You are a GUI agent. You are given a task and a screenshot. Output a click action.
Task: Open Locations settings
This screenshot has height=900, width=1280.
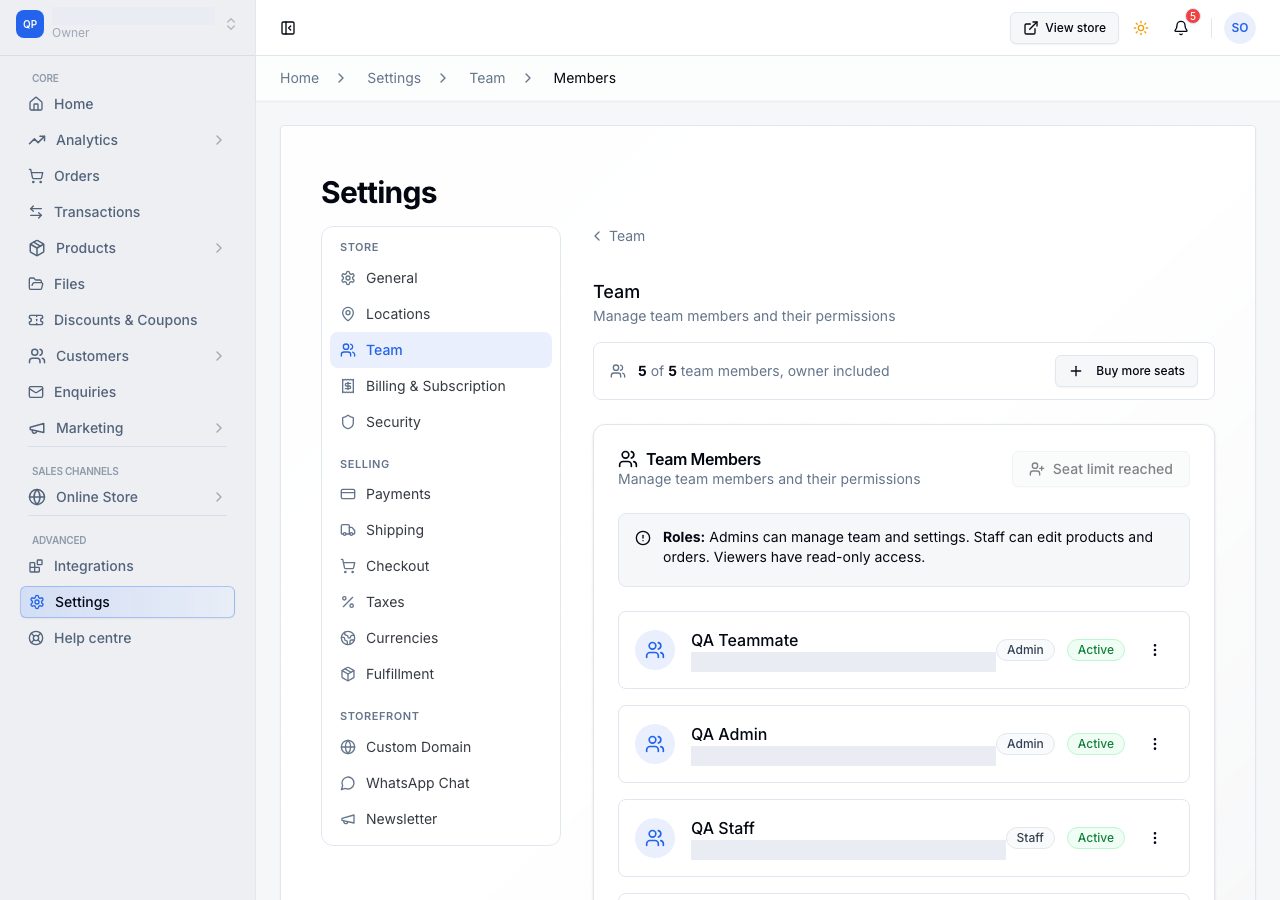pyautogui.click(x=441, y=314)
